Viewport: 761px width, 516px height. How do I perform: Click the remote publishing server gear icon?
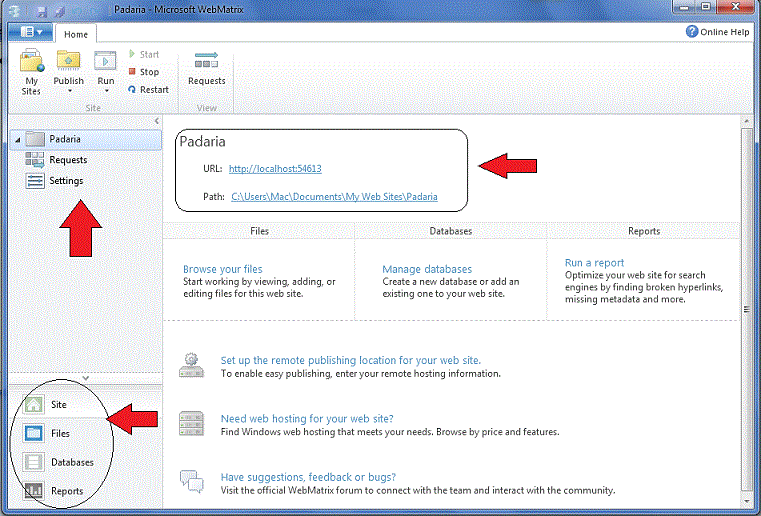(x=191, y=365)
